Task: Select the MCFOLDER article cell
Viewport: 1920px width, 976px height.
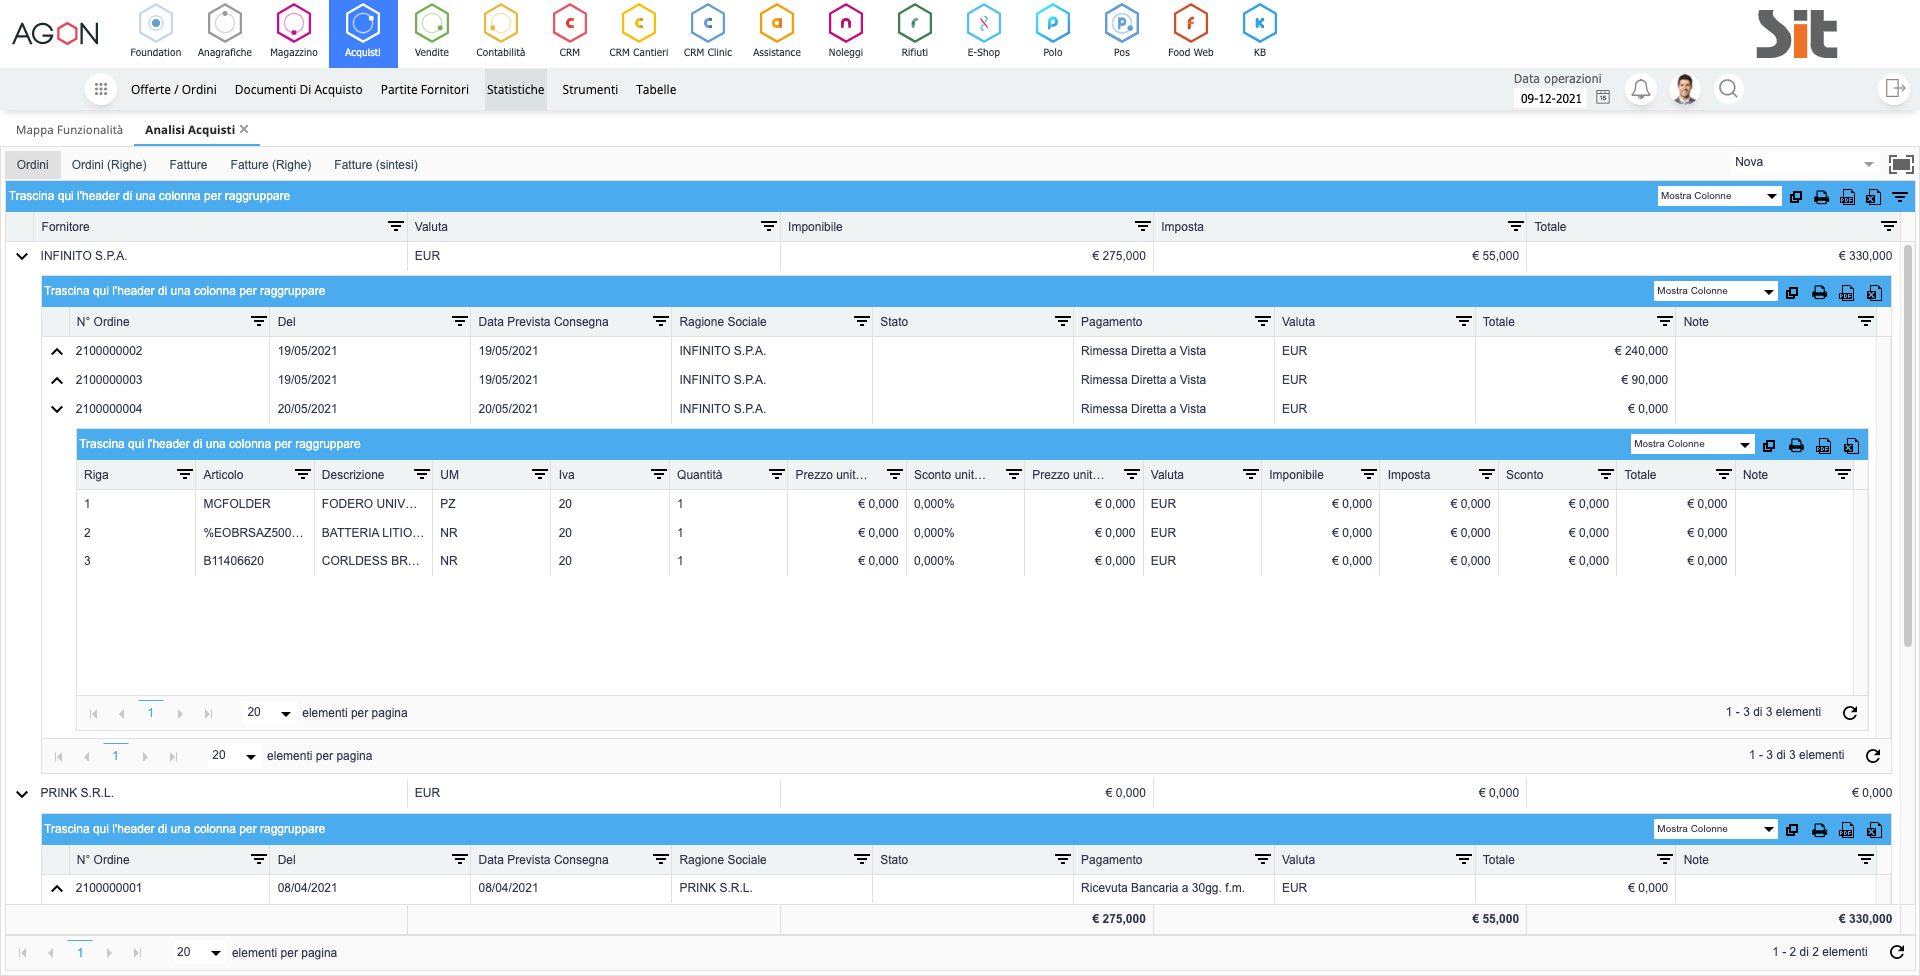Action: (x=254, y=504)
